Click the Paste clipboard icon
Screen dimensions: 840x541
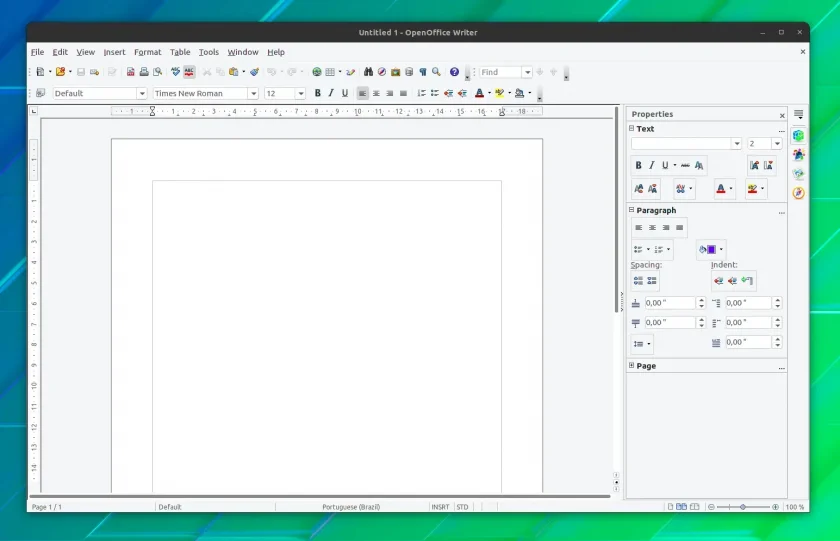point(234,72)
